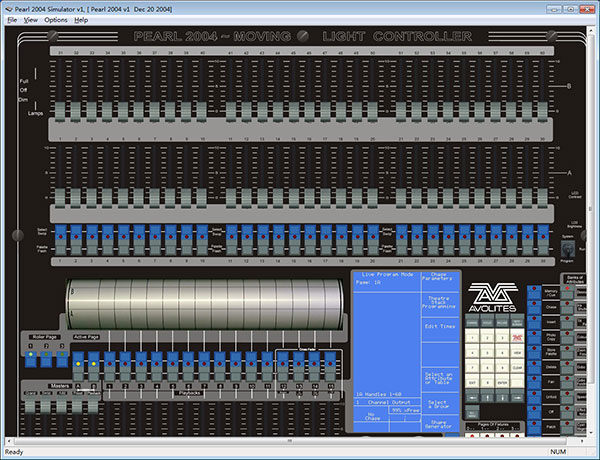Click the blue Photo Copy button
The height and width of the screenshot is (460, 600).
pos(534,338)
